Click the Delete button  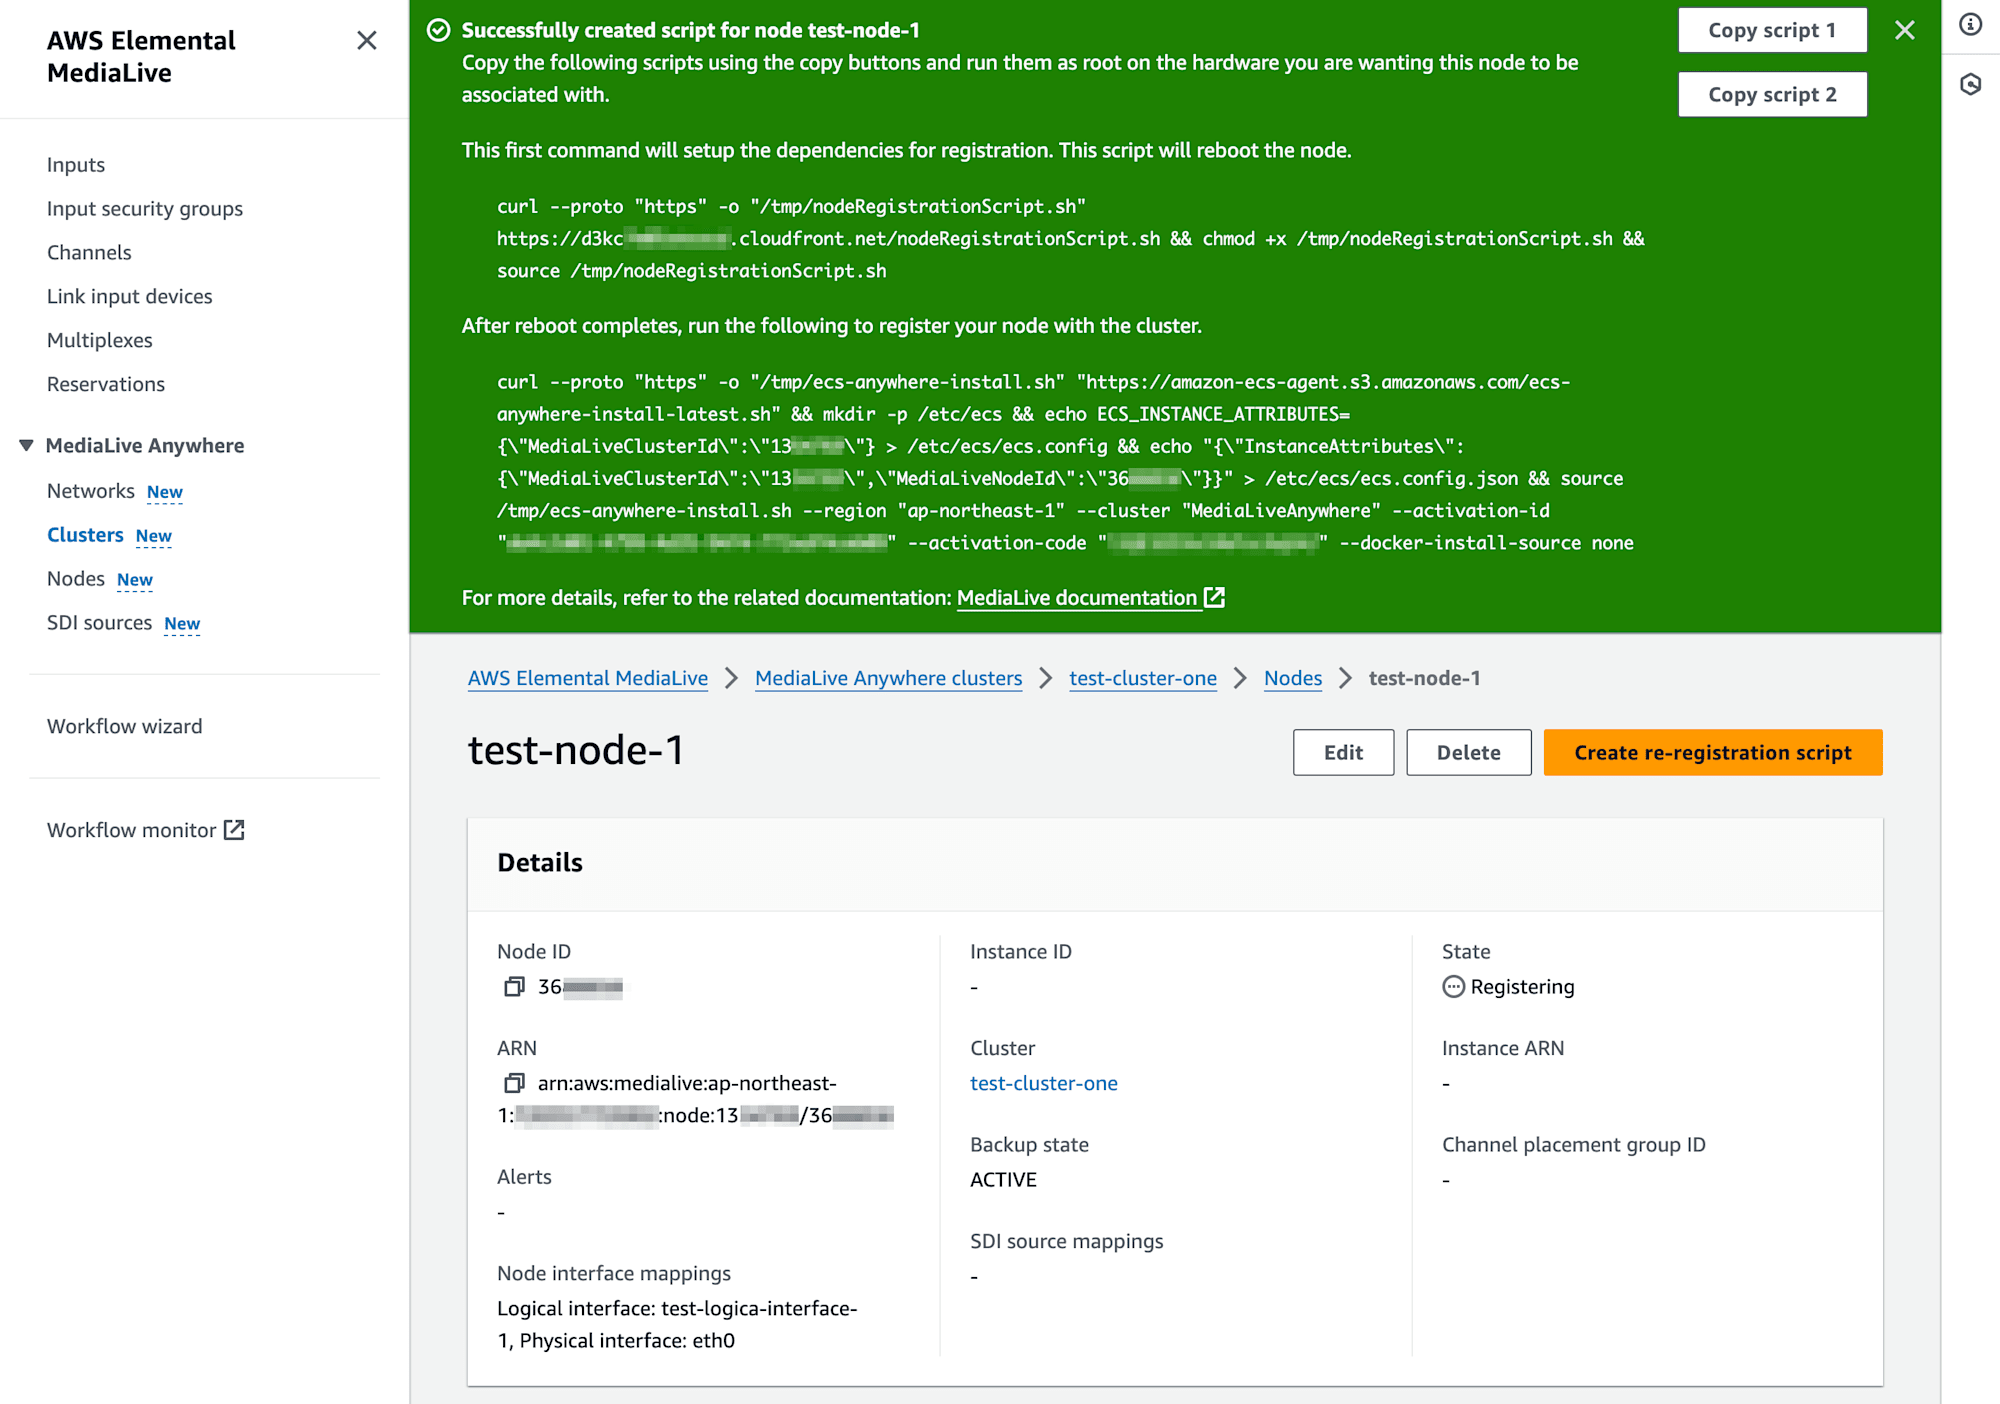1469,752
